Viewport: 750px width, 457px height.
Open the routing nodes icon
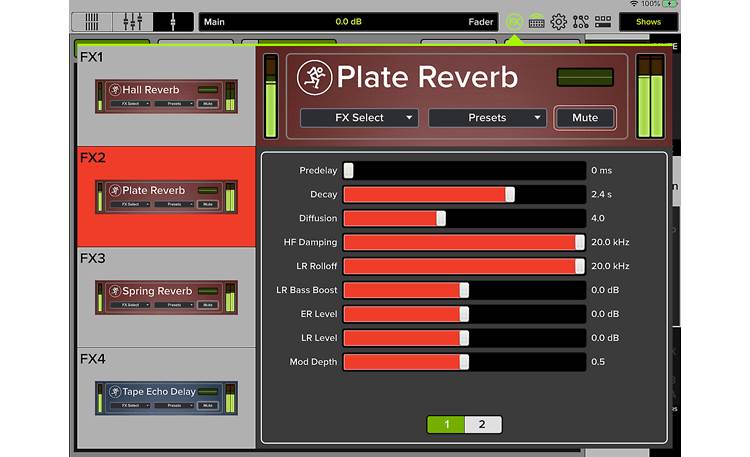pyautogui.click(x=580, y=22)
